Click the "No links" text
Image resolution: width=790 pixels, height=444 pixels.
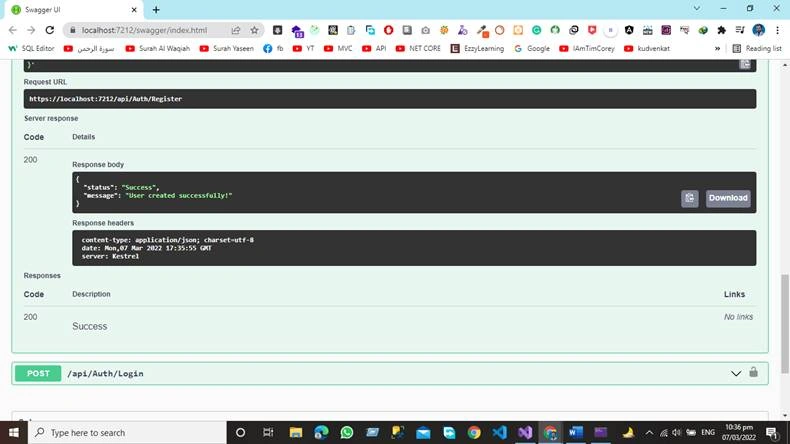[738, 317]
